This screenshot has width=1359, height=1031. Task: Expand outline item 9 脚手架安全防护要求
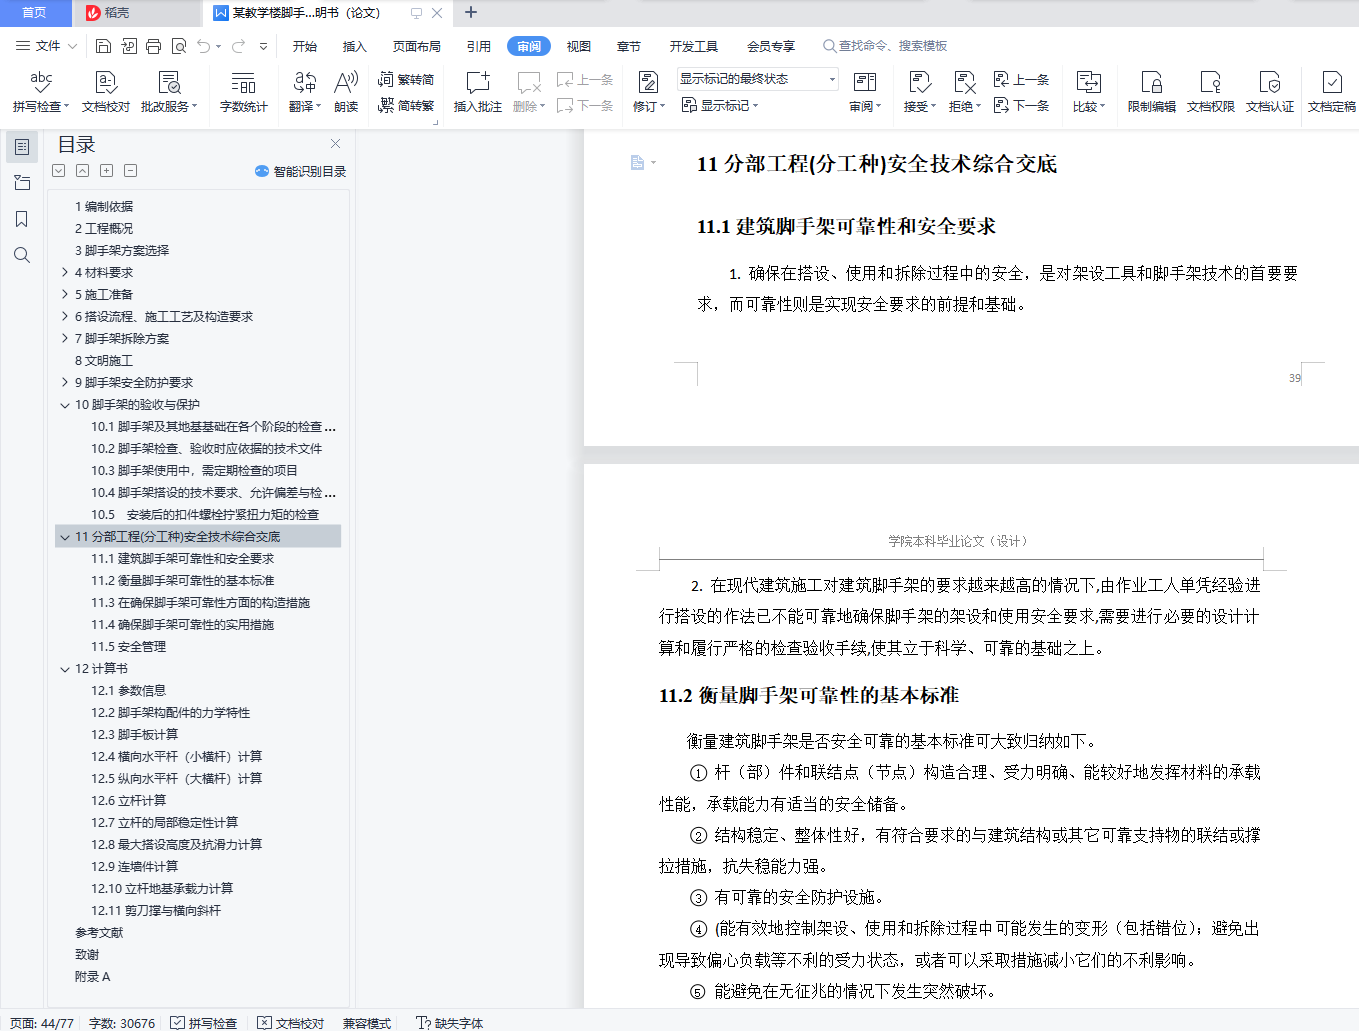click(x=65, y=382)
